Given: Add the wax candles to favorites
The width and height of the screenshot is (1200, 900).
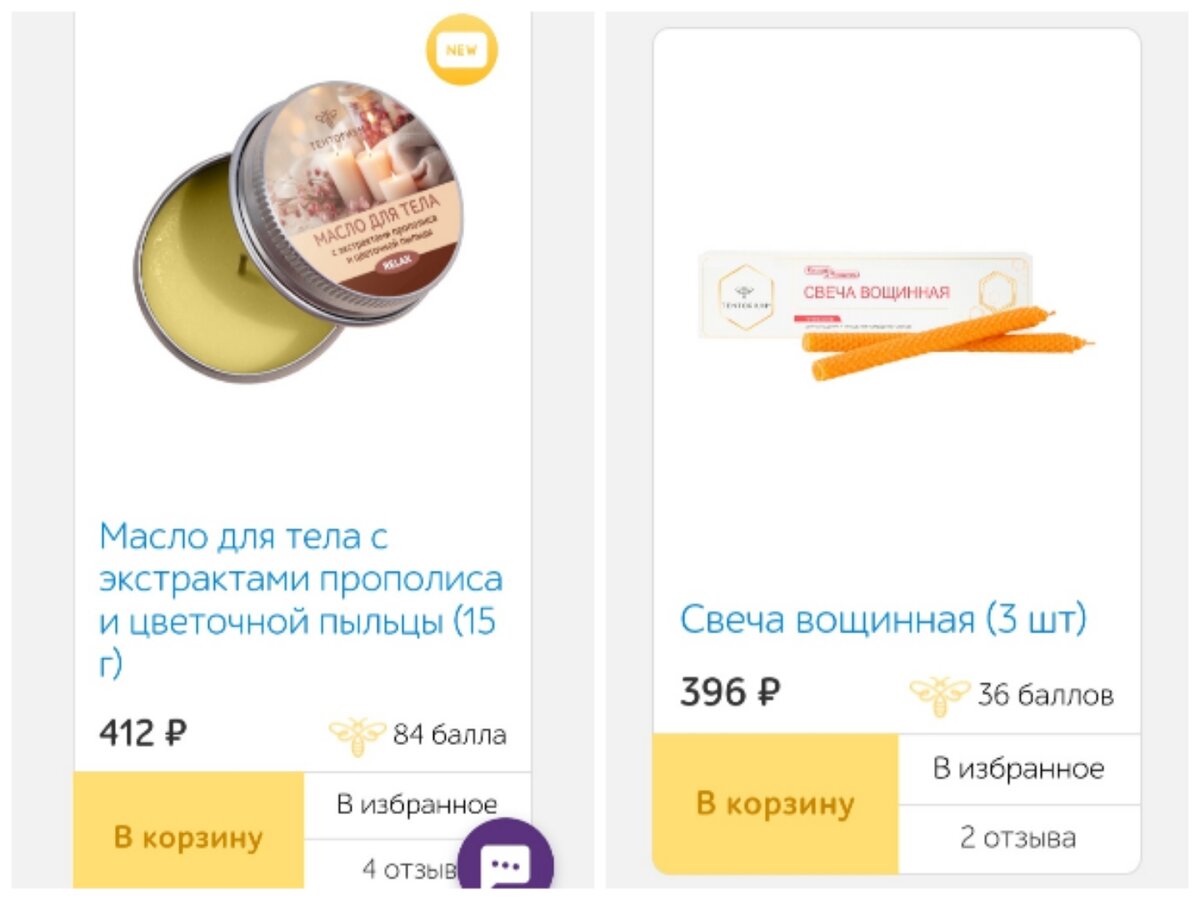Looking at the screenshot, I should click(1017, 768).
